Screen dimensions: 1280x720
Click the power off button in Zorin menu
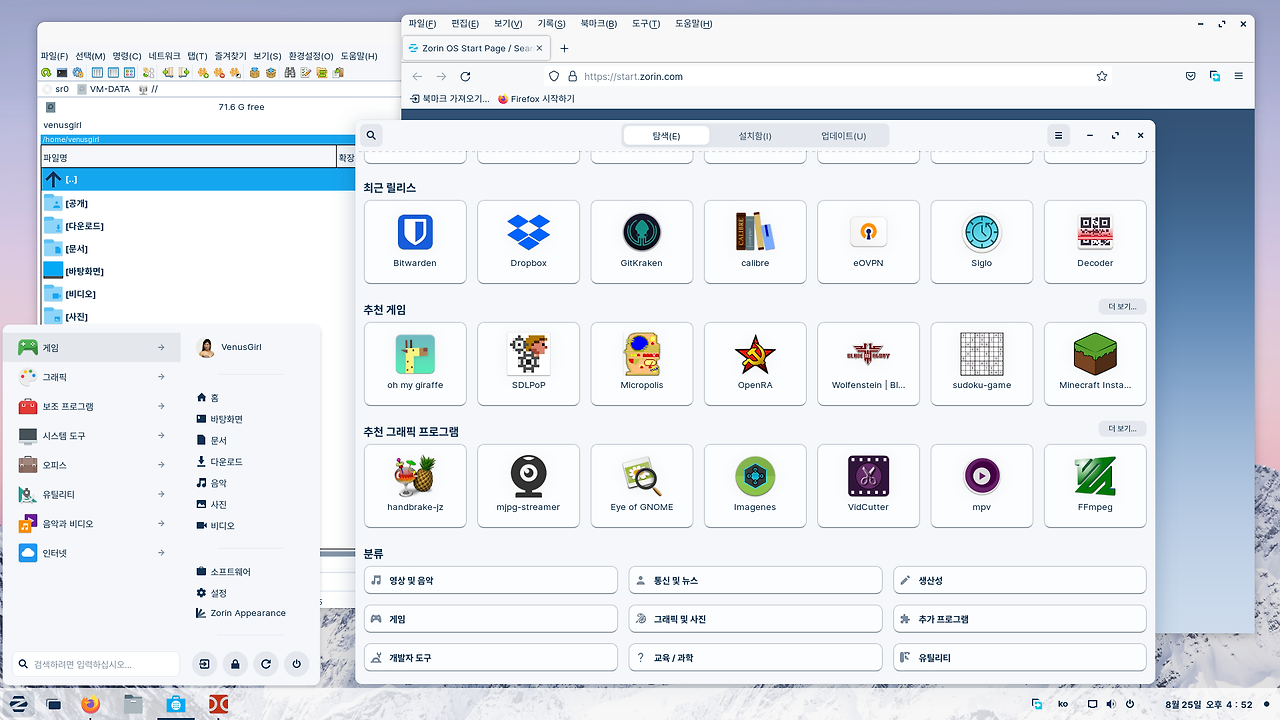pyautogui.click(x=297, y=664)
